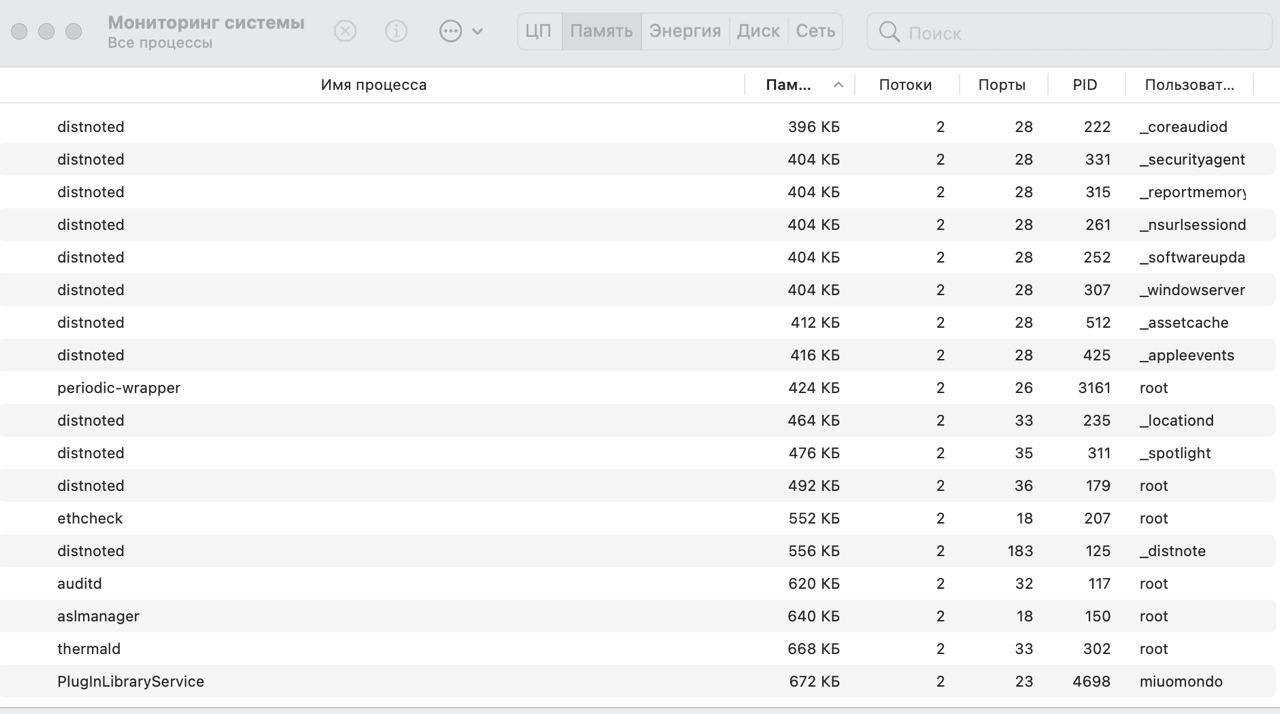Screen dimensions: 1280x714
Task: Select distnoted row with PID 315
Action: [x=638, y=192]
